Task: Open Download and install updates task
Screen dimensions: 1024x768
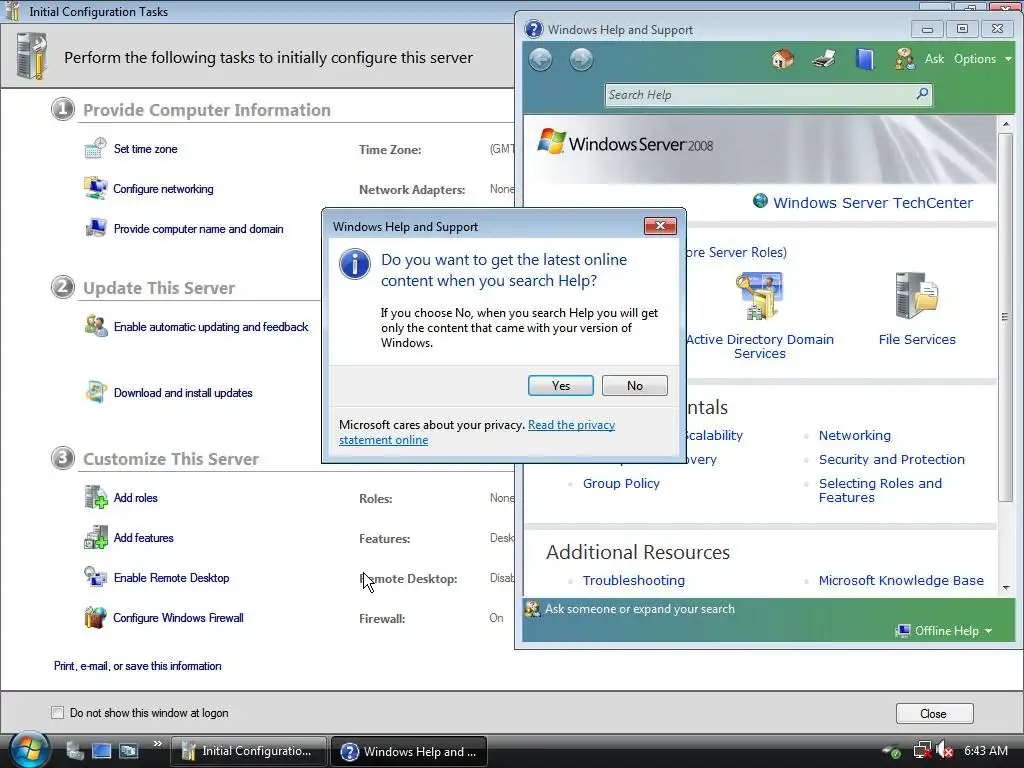Action: pyautogui.click(x=183, y=393)
